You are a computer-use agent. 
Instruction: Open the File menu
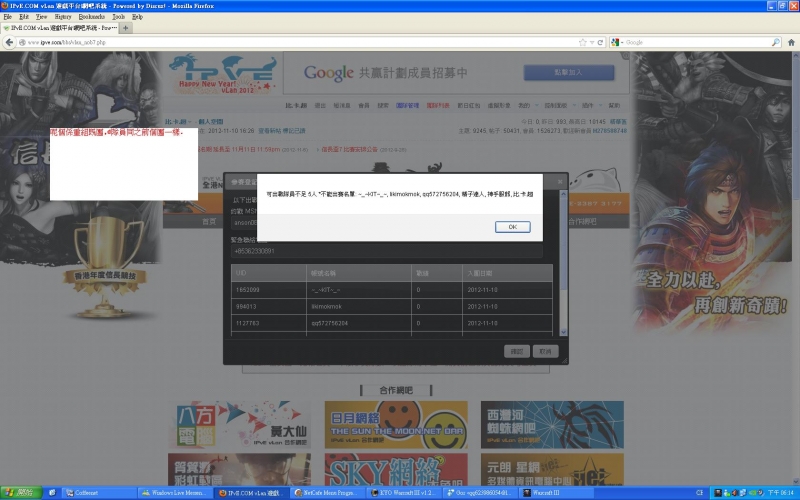tap(7, 17)
